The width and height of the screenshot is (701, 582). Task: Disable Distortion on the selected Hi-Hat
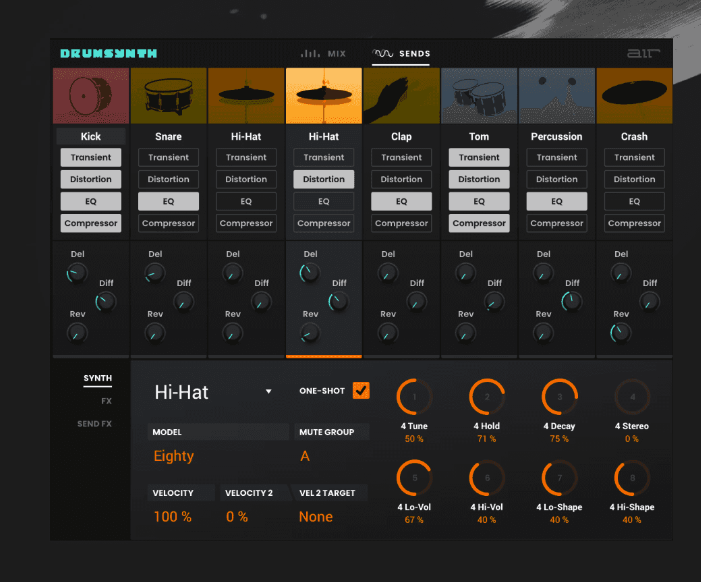click(324, 179)
